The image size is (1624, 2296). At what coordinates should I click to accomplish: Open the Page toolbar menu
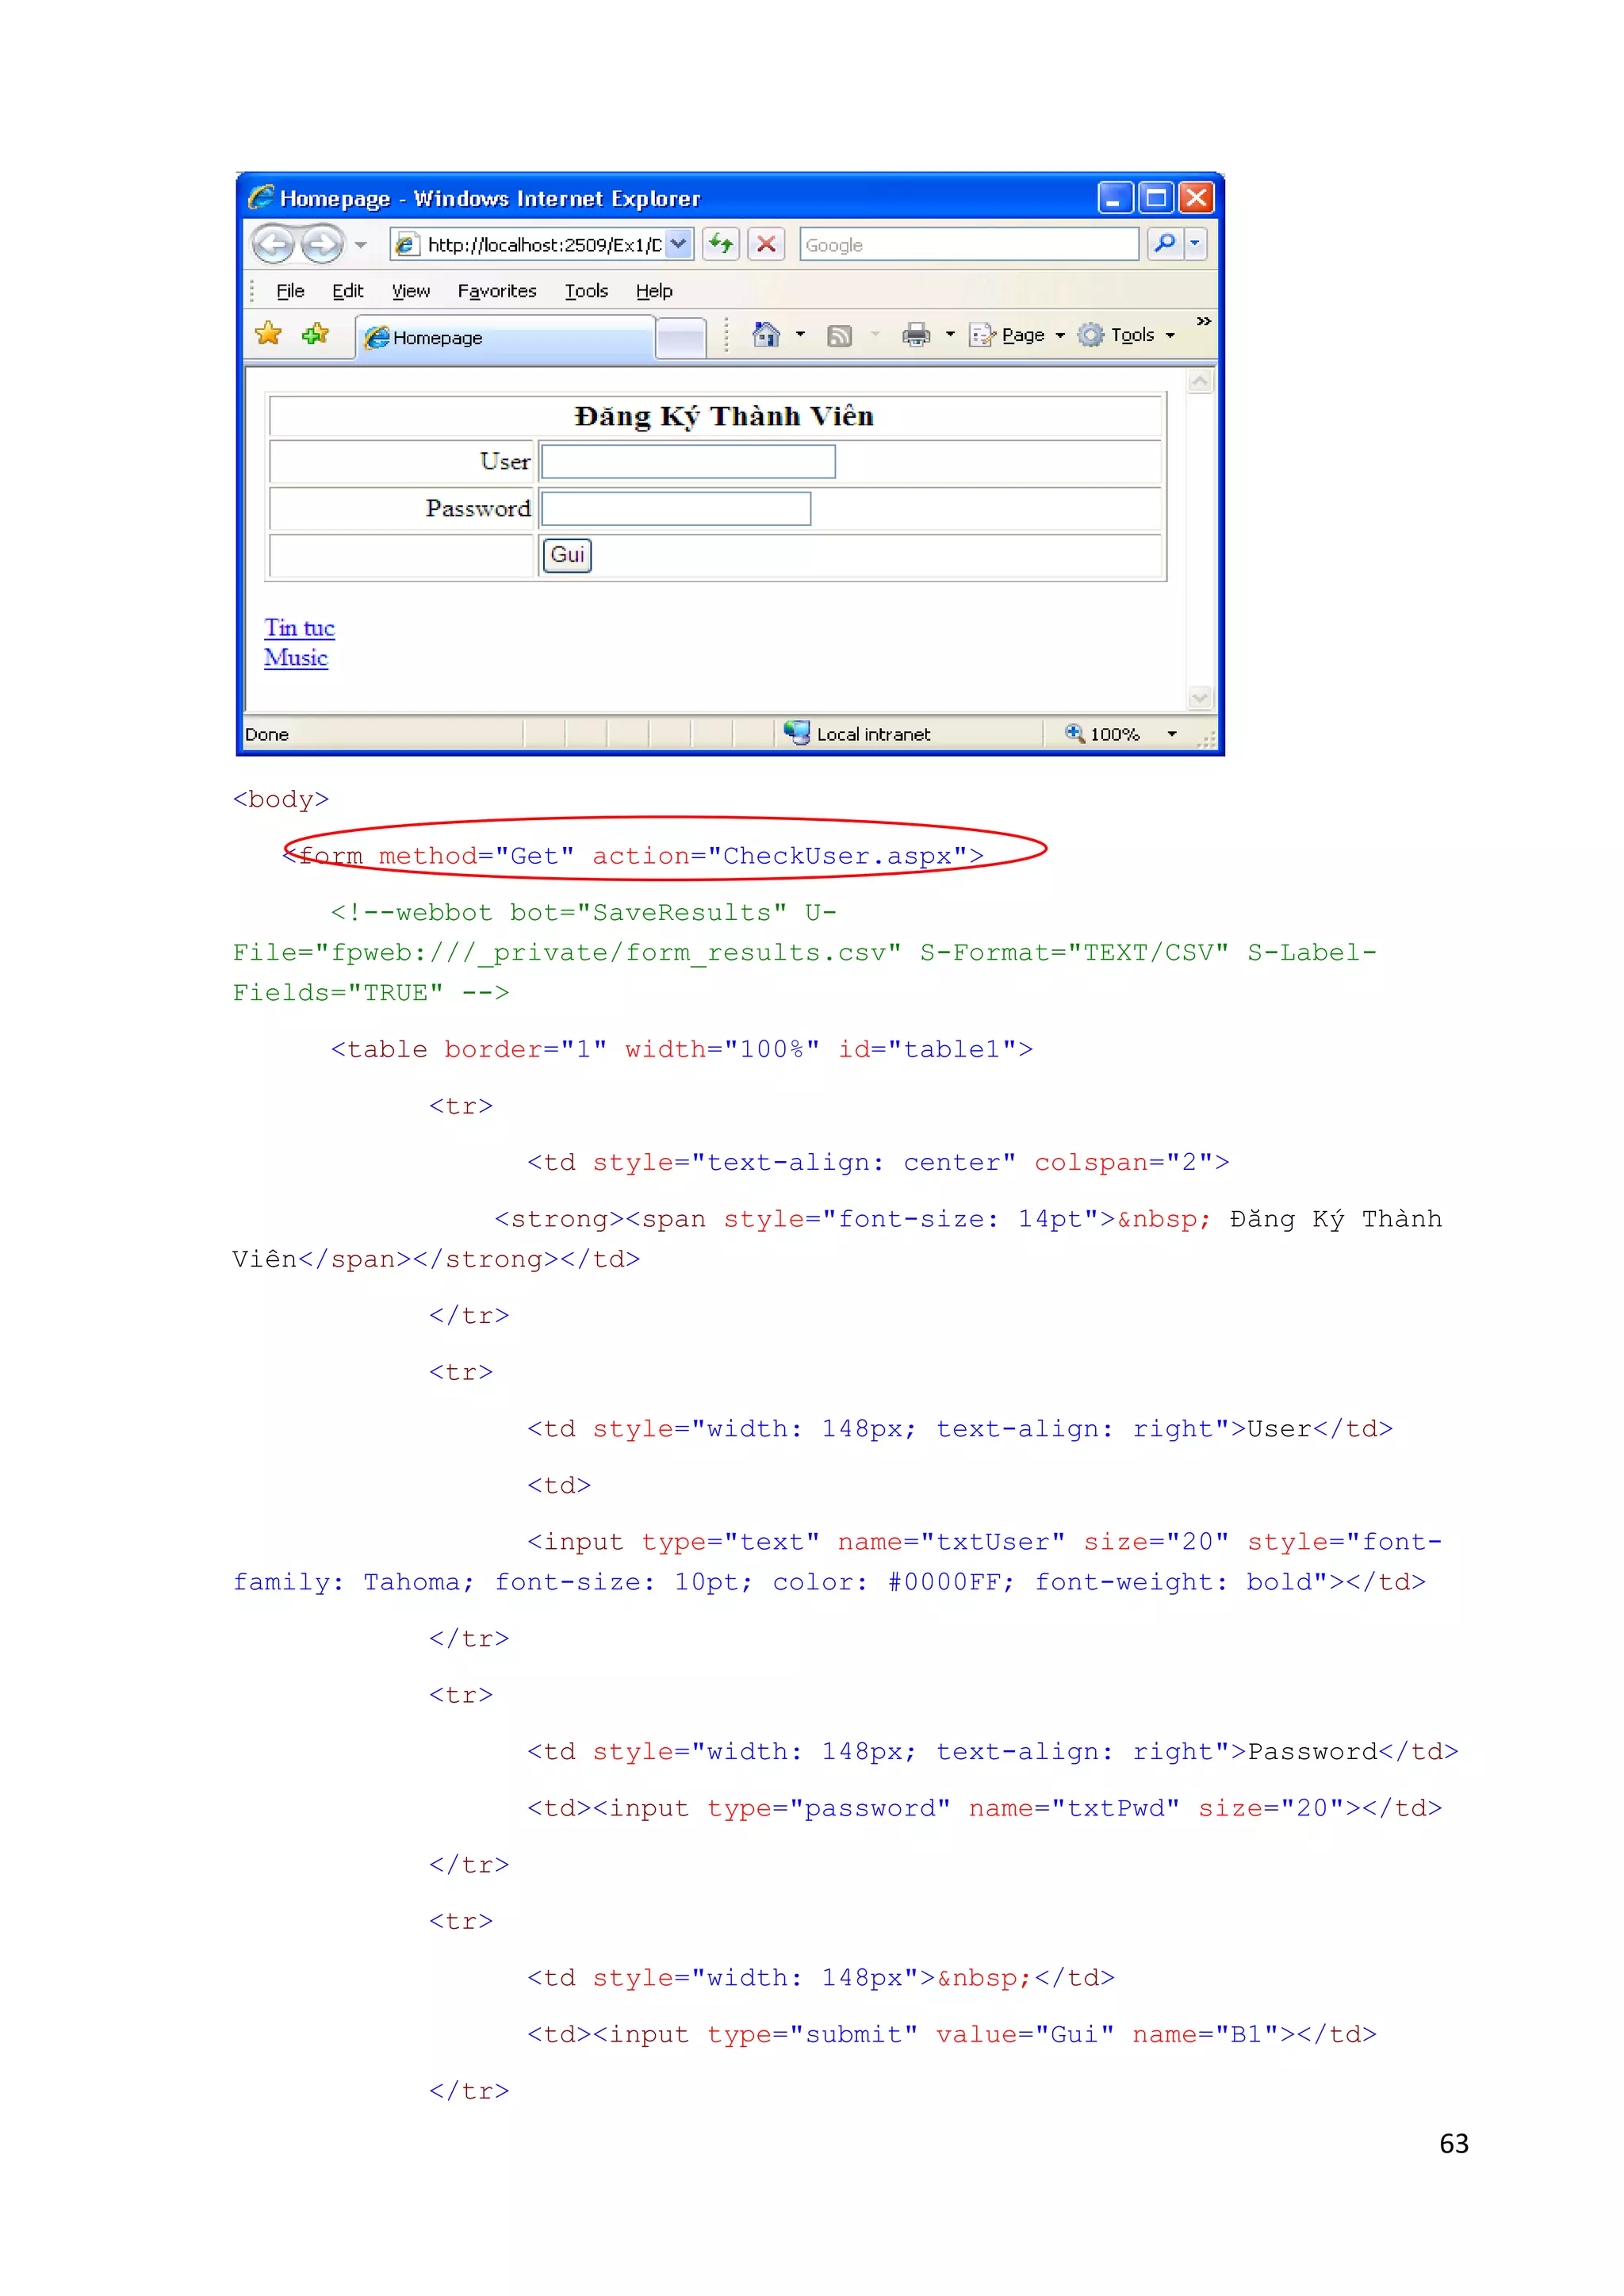[x=1017, y=335]
